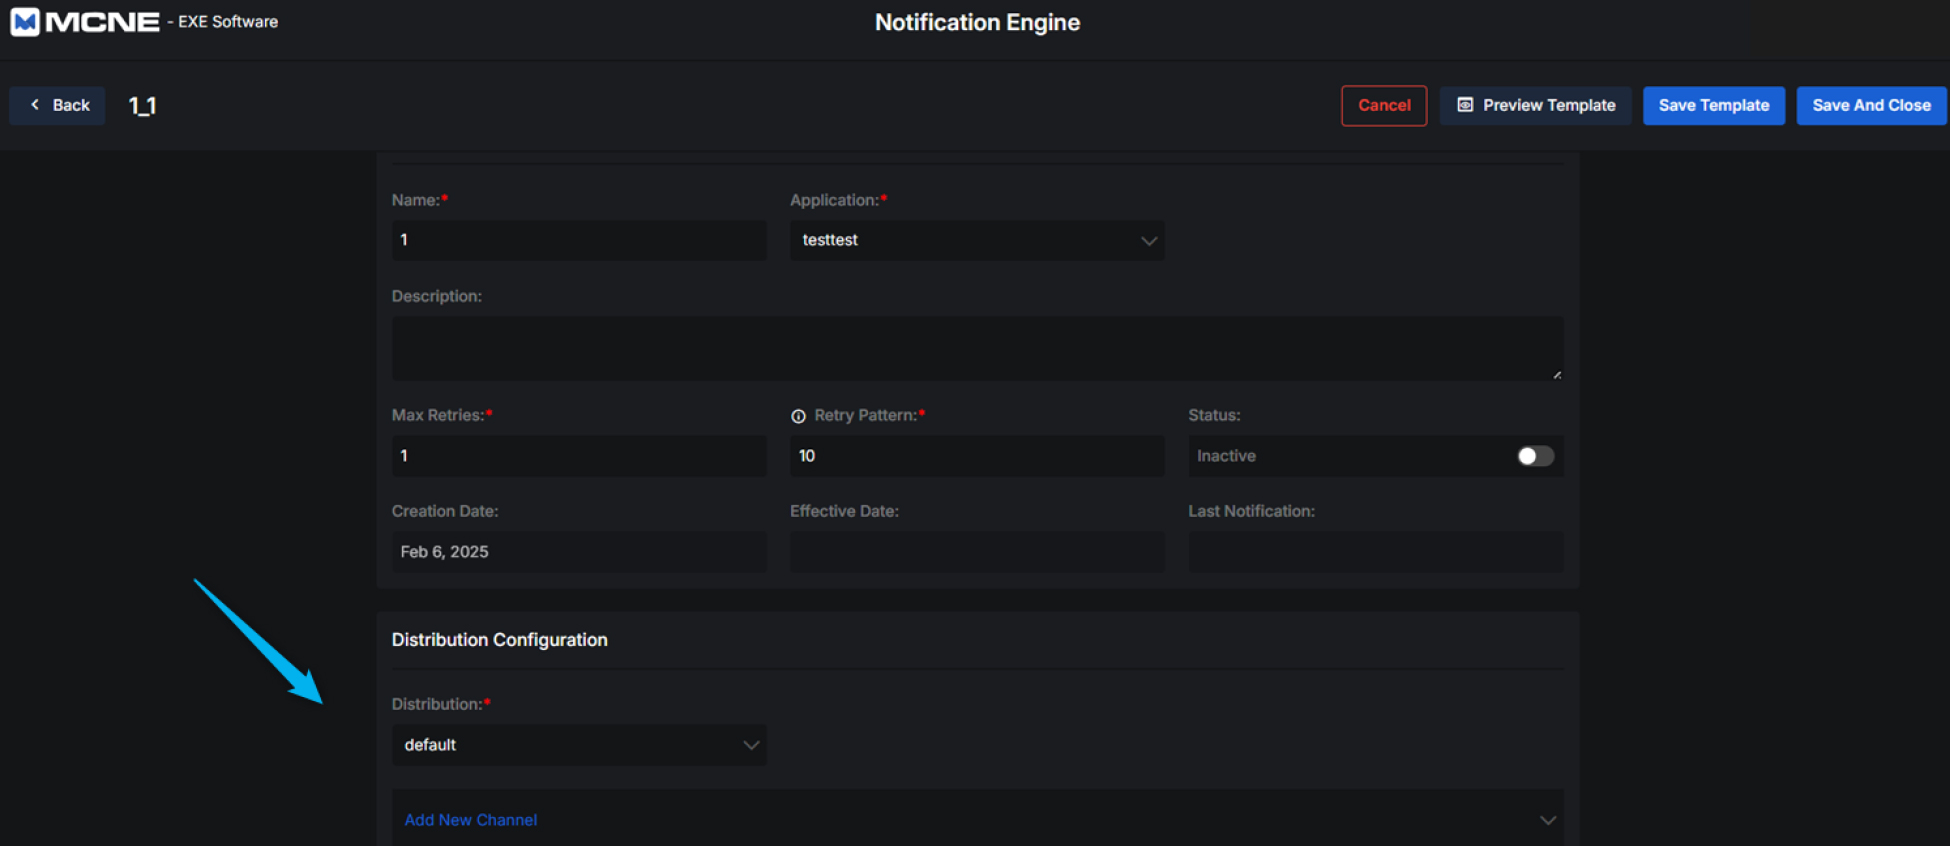
Task: Click the Retry Pattern info icon
Action: pos(798,416)
